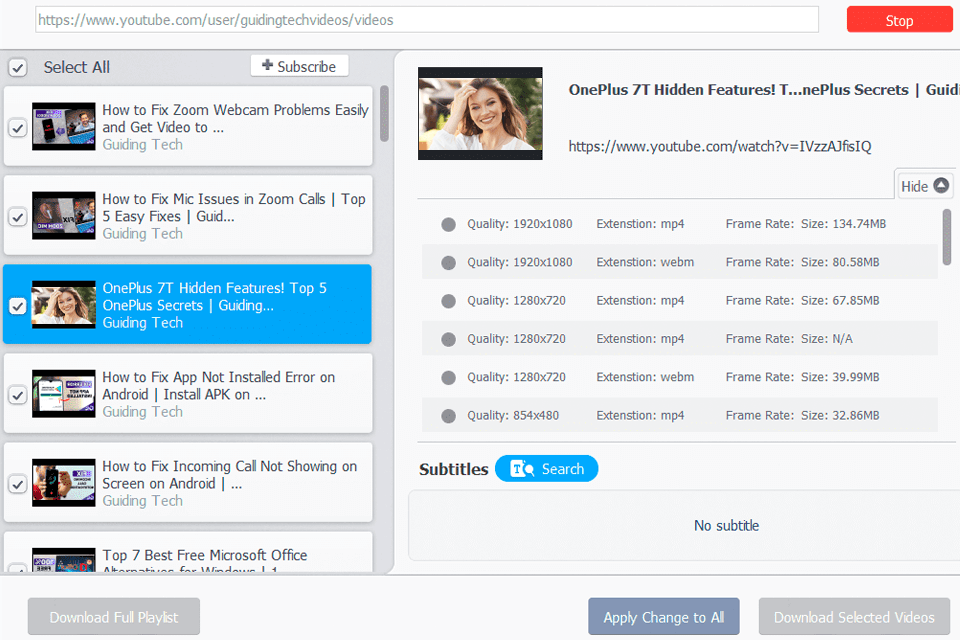Toggle the Select All checkbox
Viewport: 960px width, 640px height.
(x=18, y=67)
